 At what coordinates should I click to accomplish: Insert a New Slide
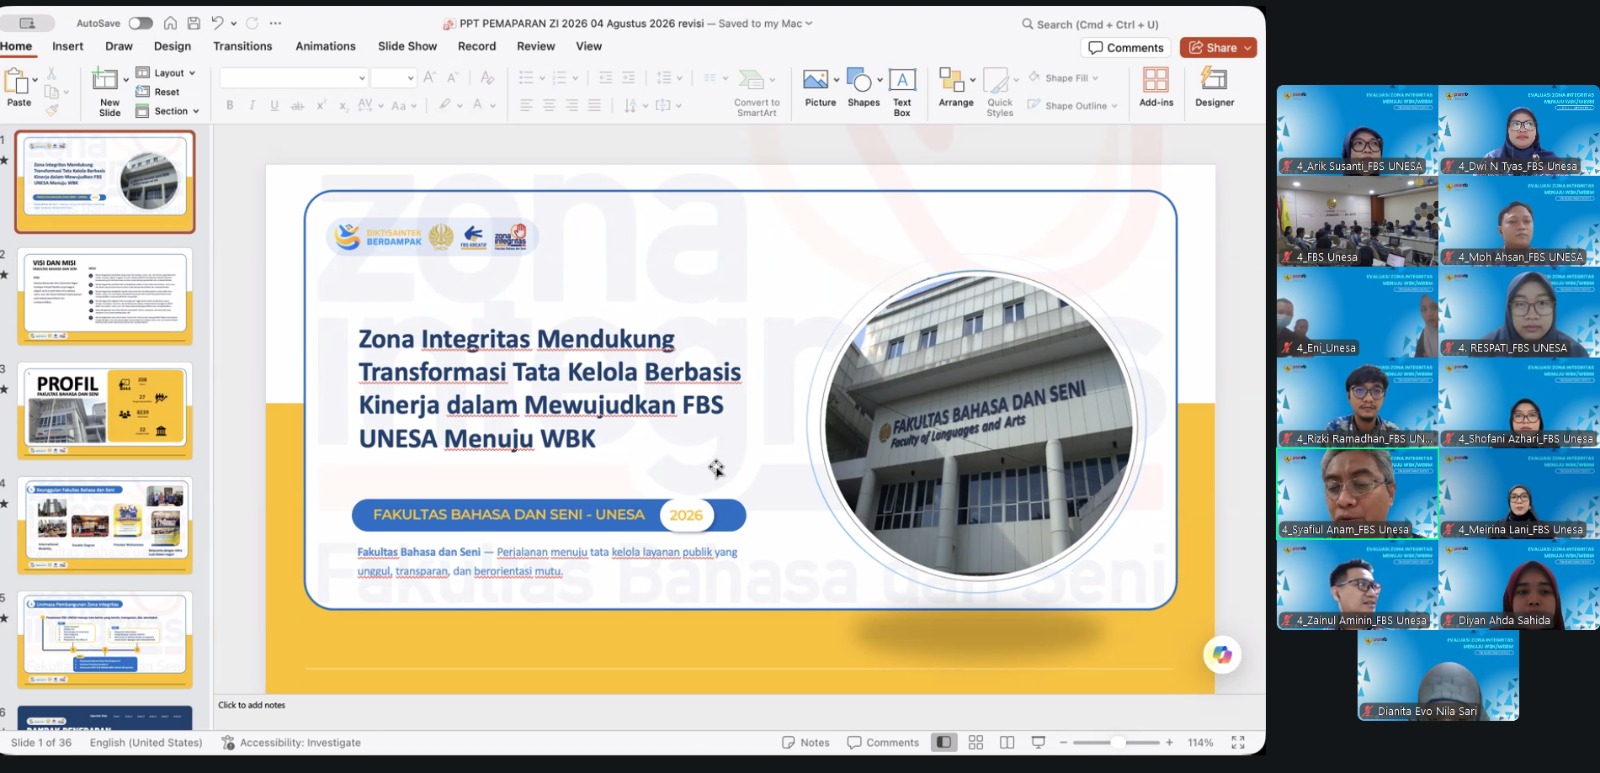pyautogui.click(x=108, y=92)
